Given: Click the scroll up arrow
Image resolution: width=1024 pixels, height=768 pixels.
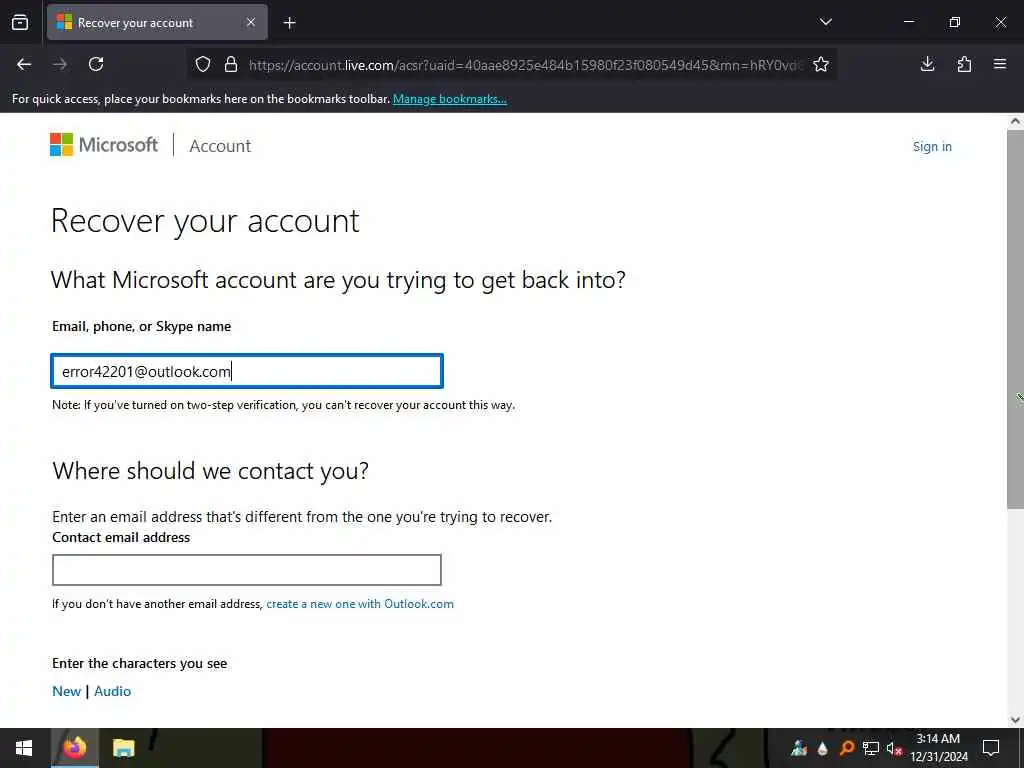Looking at the screenshot, I should click(x=1015, y=121).
